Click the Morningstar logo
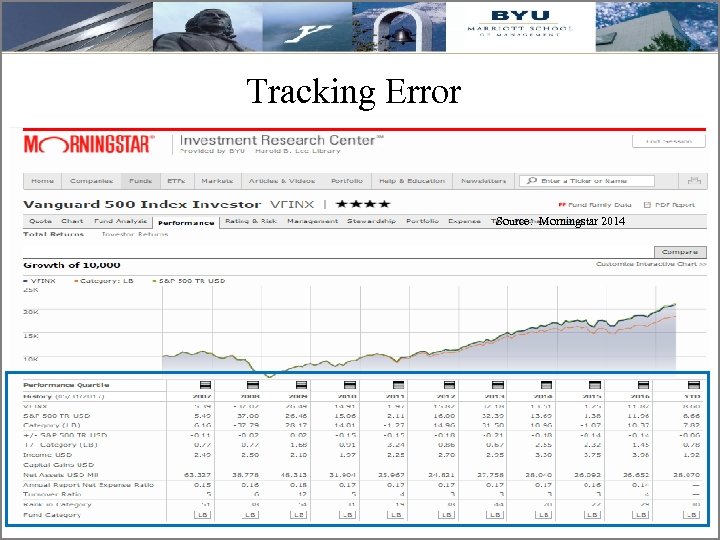Viewport: 720px width, 540px height. [89, 144]
